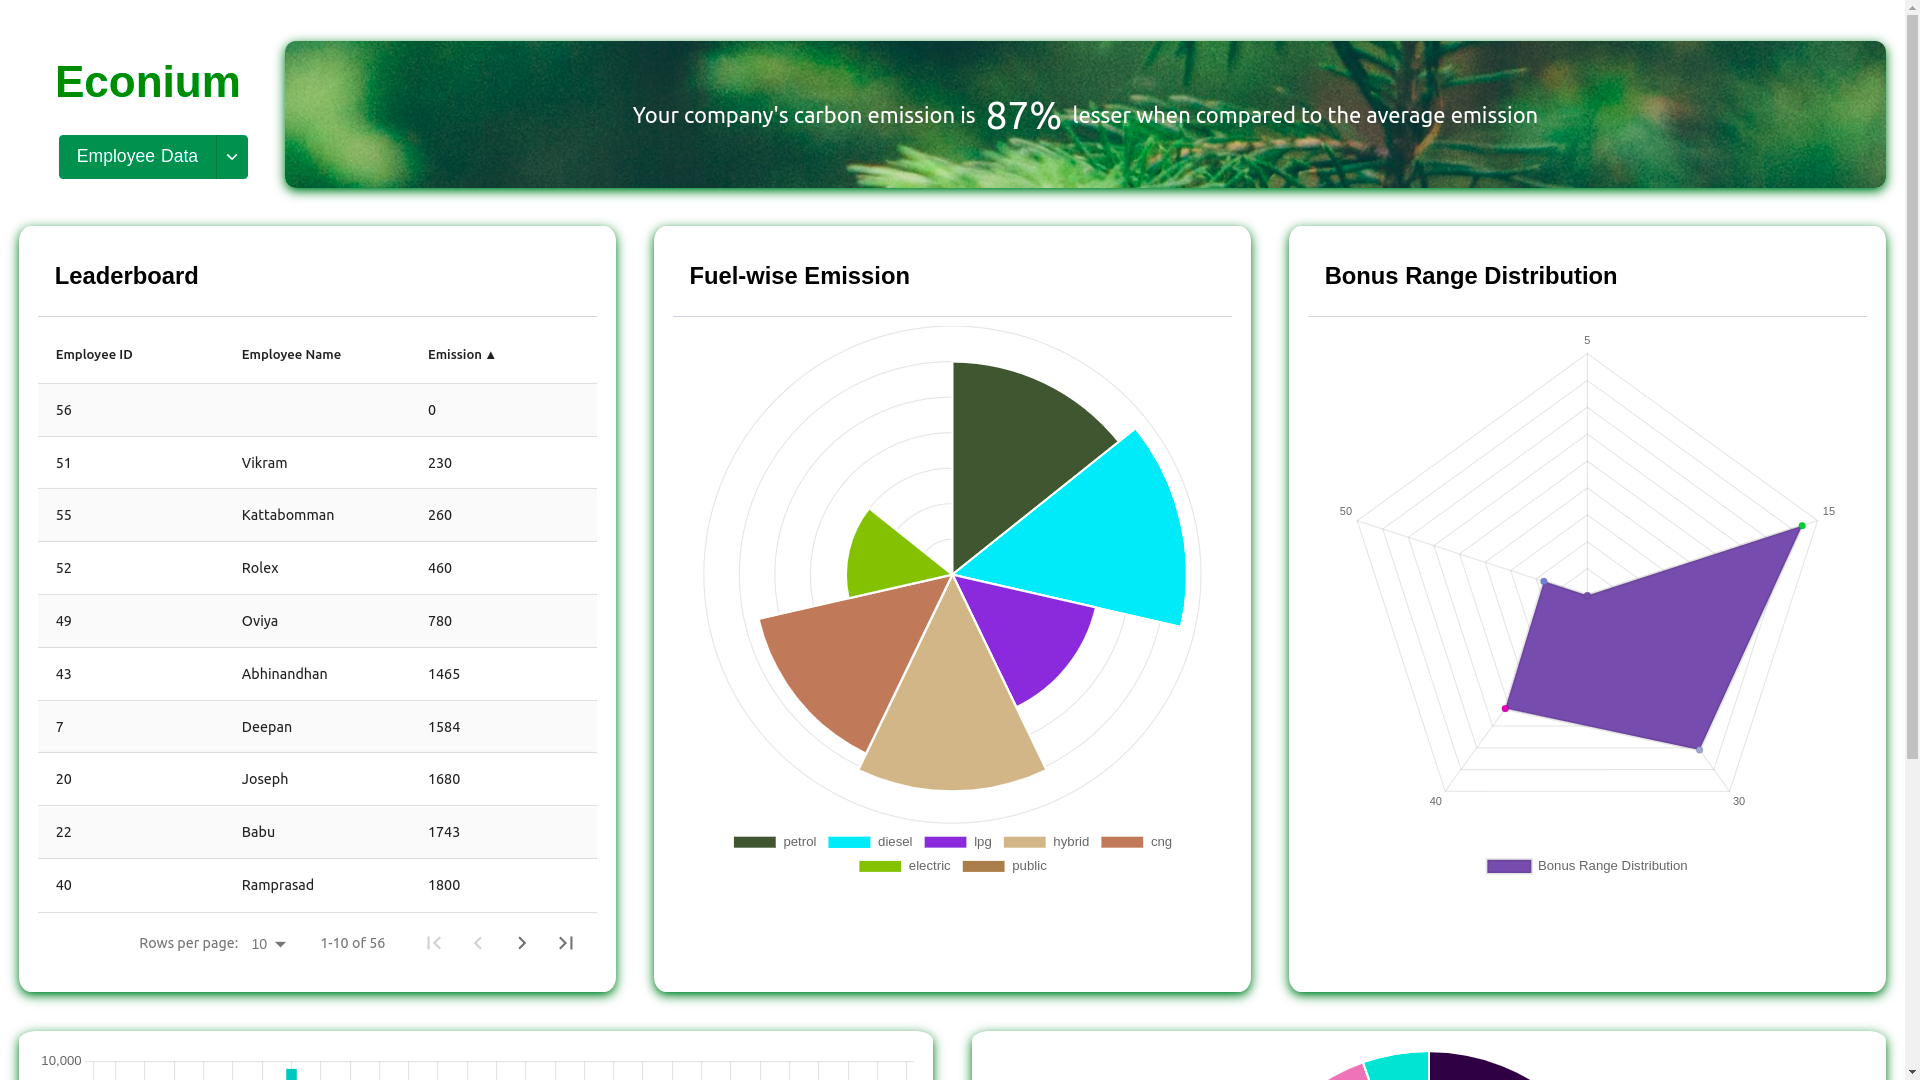1920x1080 pixels.
Task: Select the Joseph row name
Action: (x=265, y=779)
